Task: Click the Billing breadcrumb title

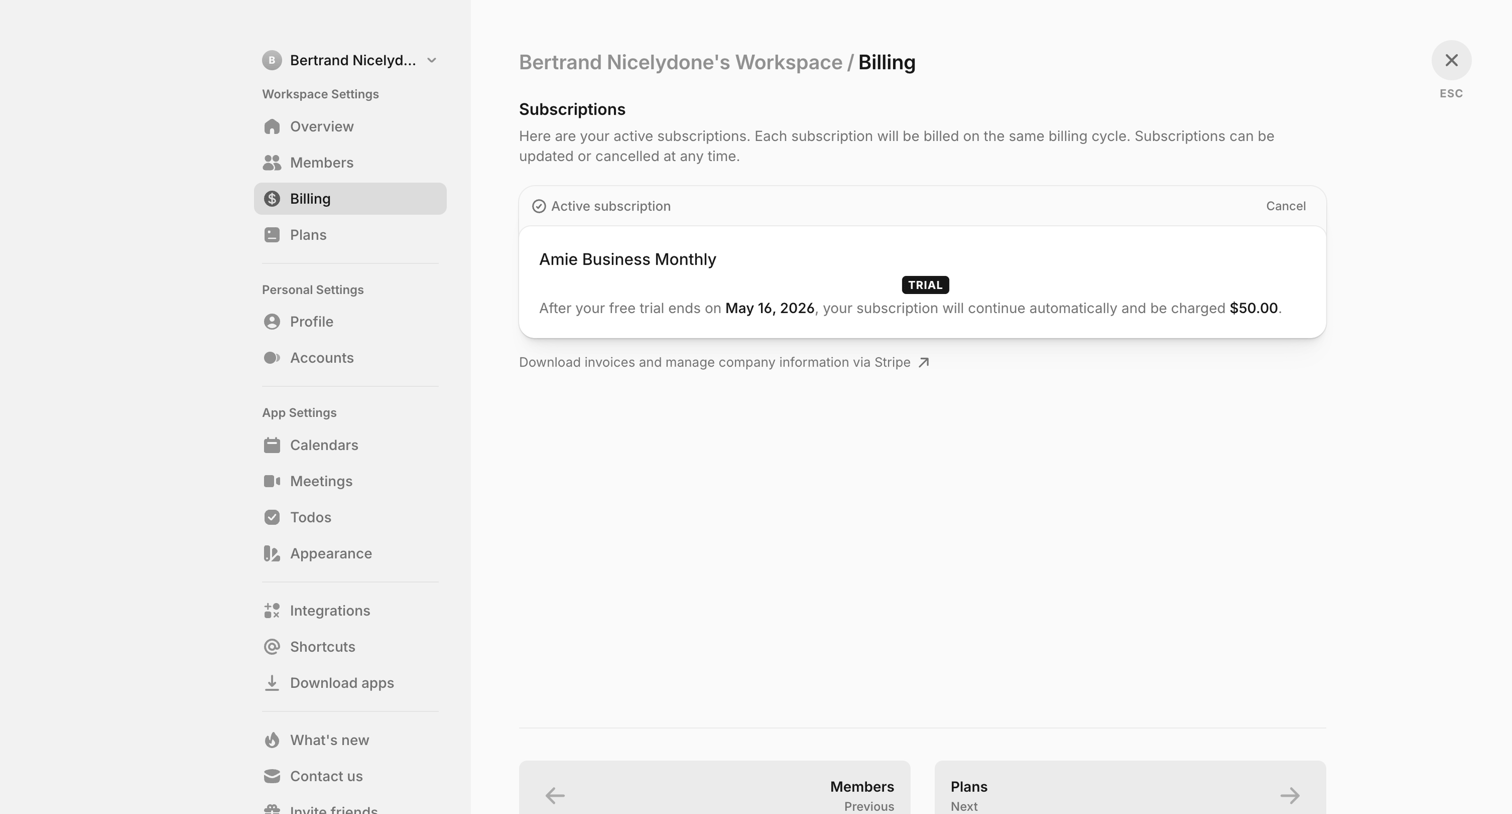Action: click(x=887, y=62)
